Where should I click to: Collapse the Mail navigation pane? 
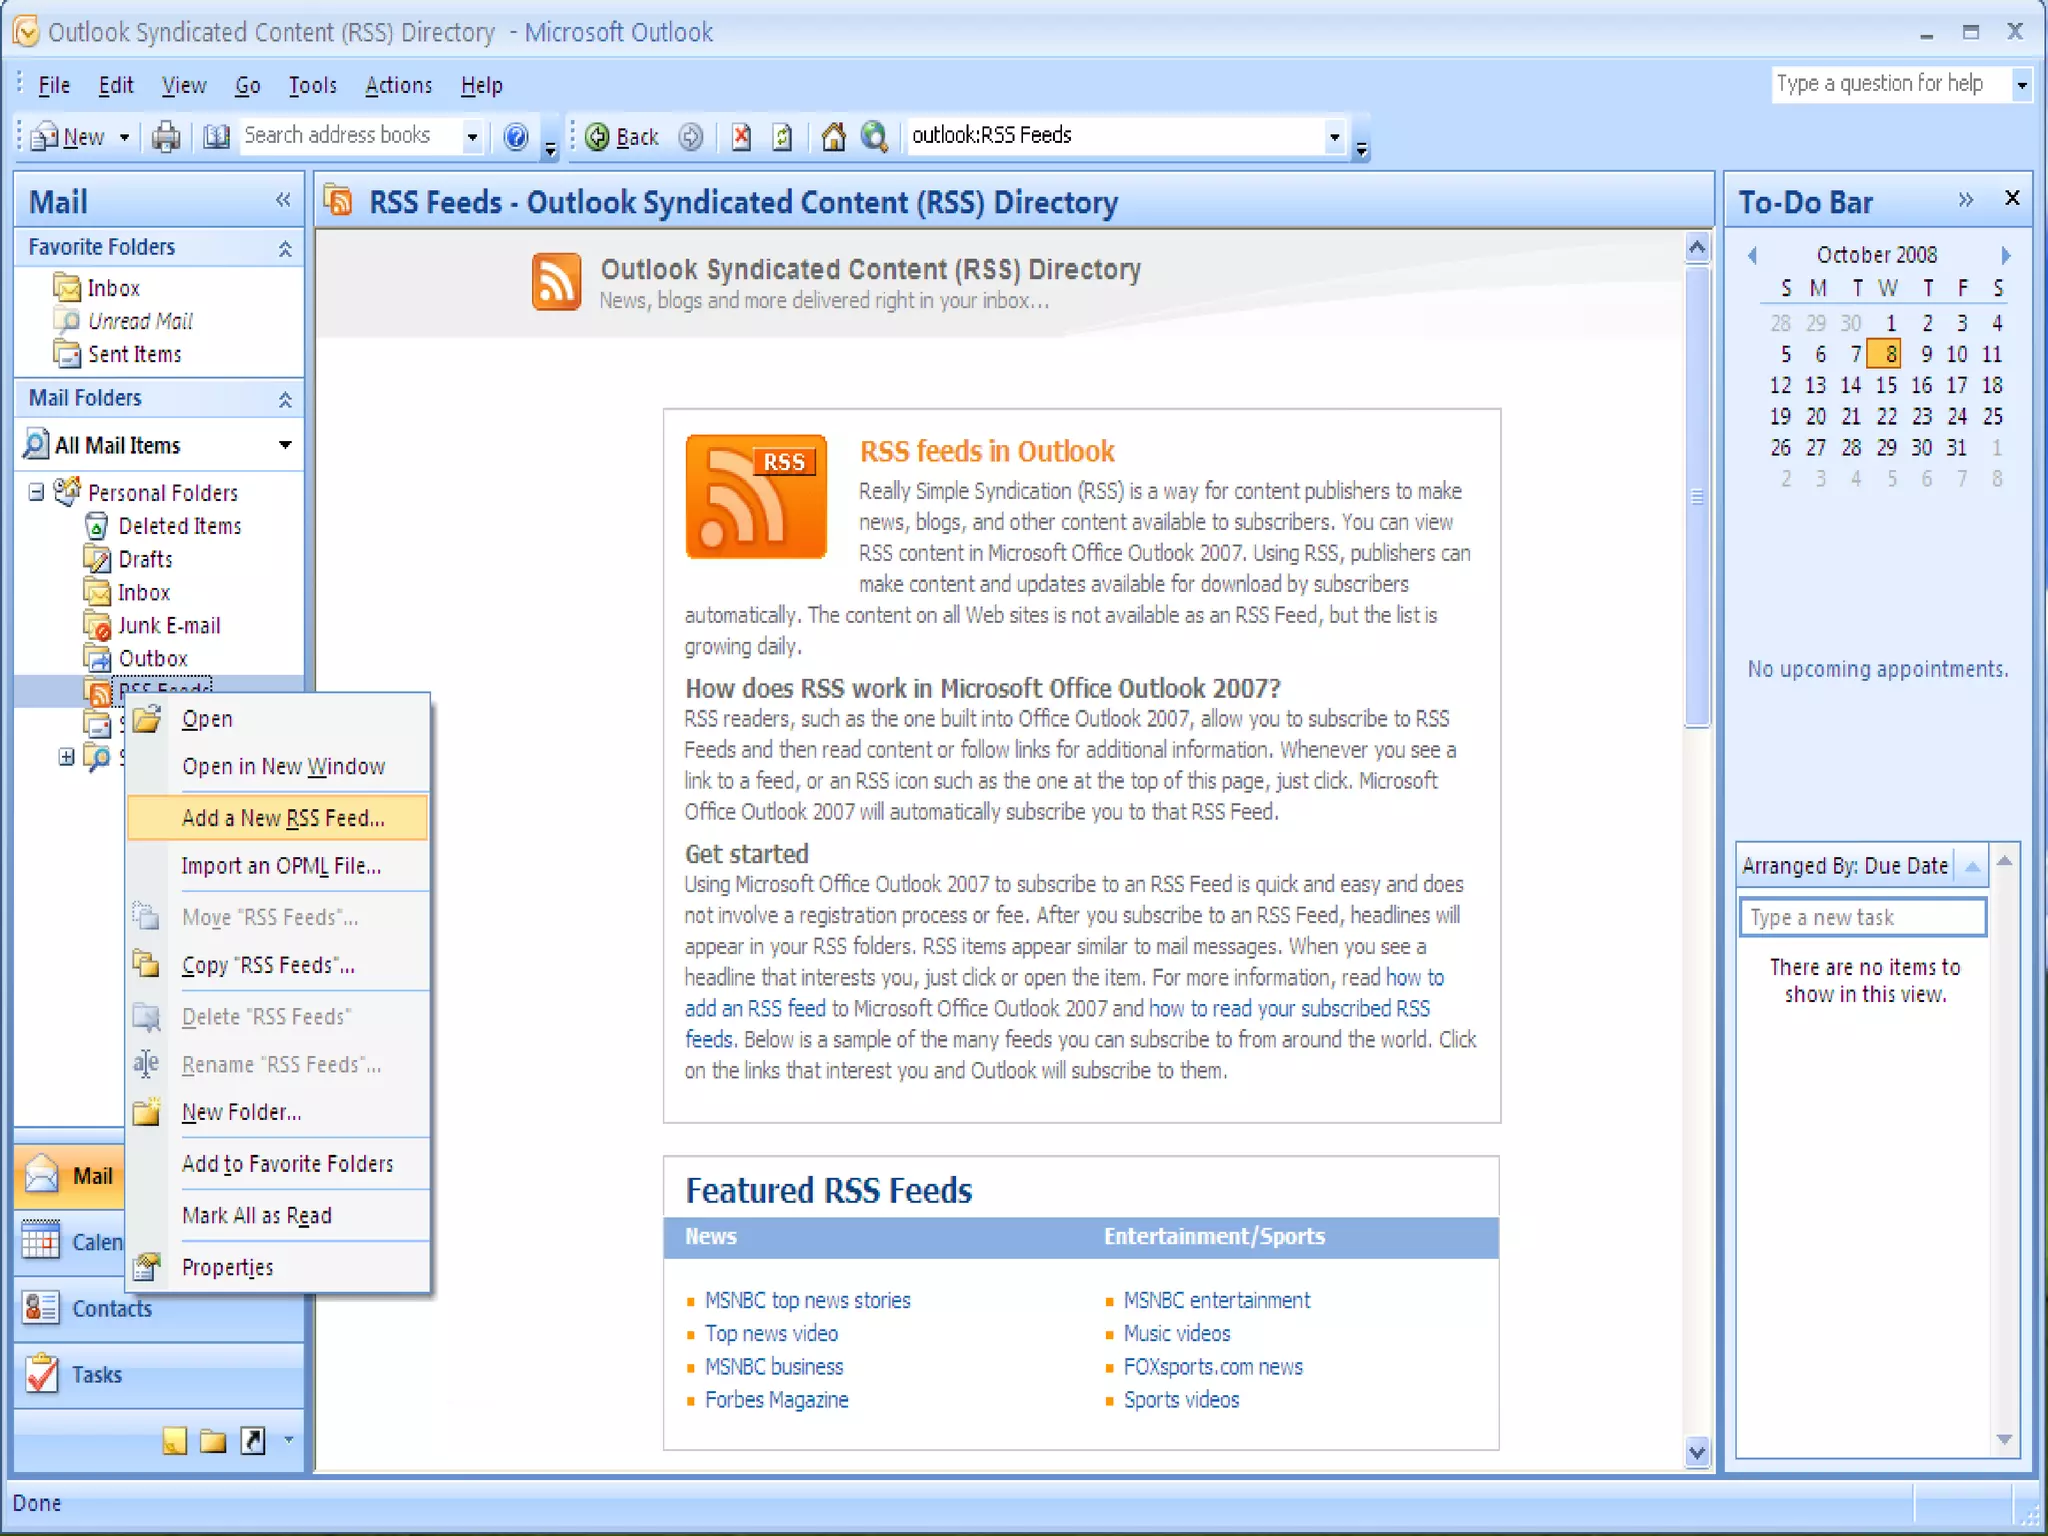[x=283, y=200]
